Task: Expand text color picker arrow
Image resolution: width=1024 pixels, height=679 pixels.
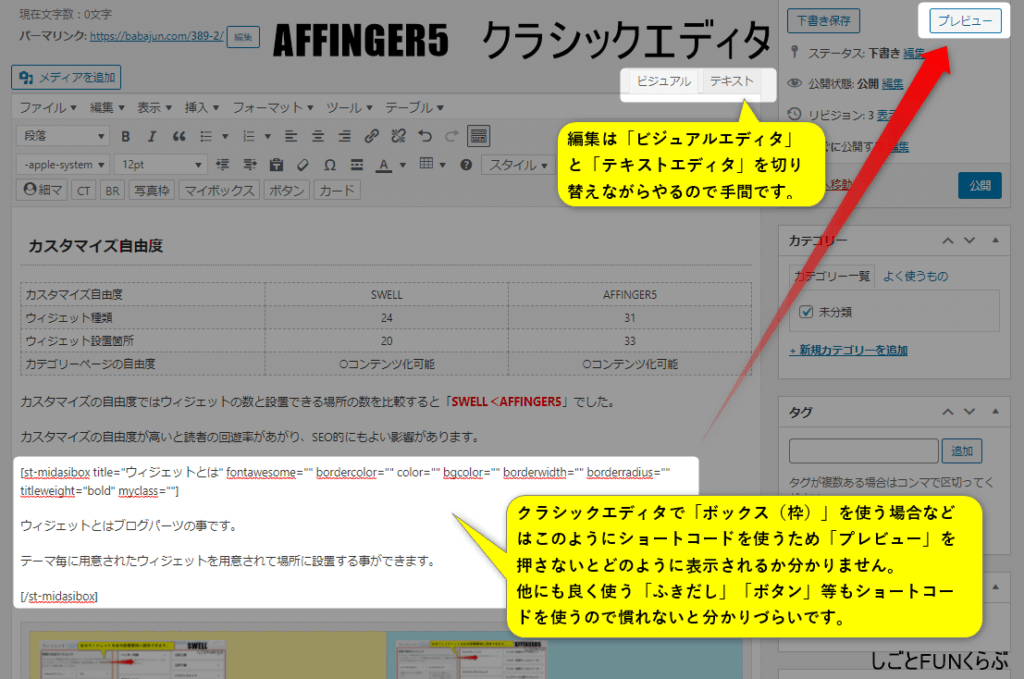Action: click(403, 165)
